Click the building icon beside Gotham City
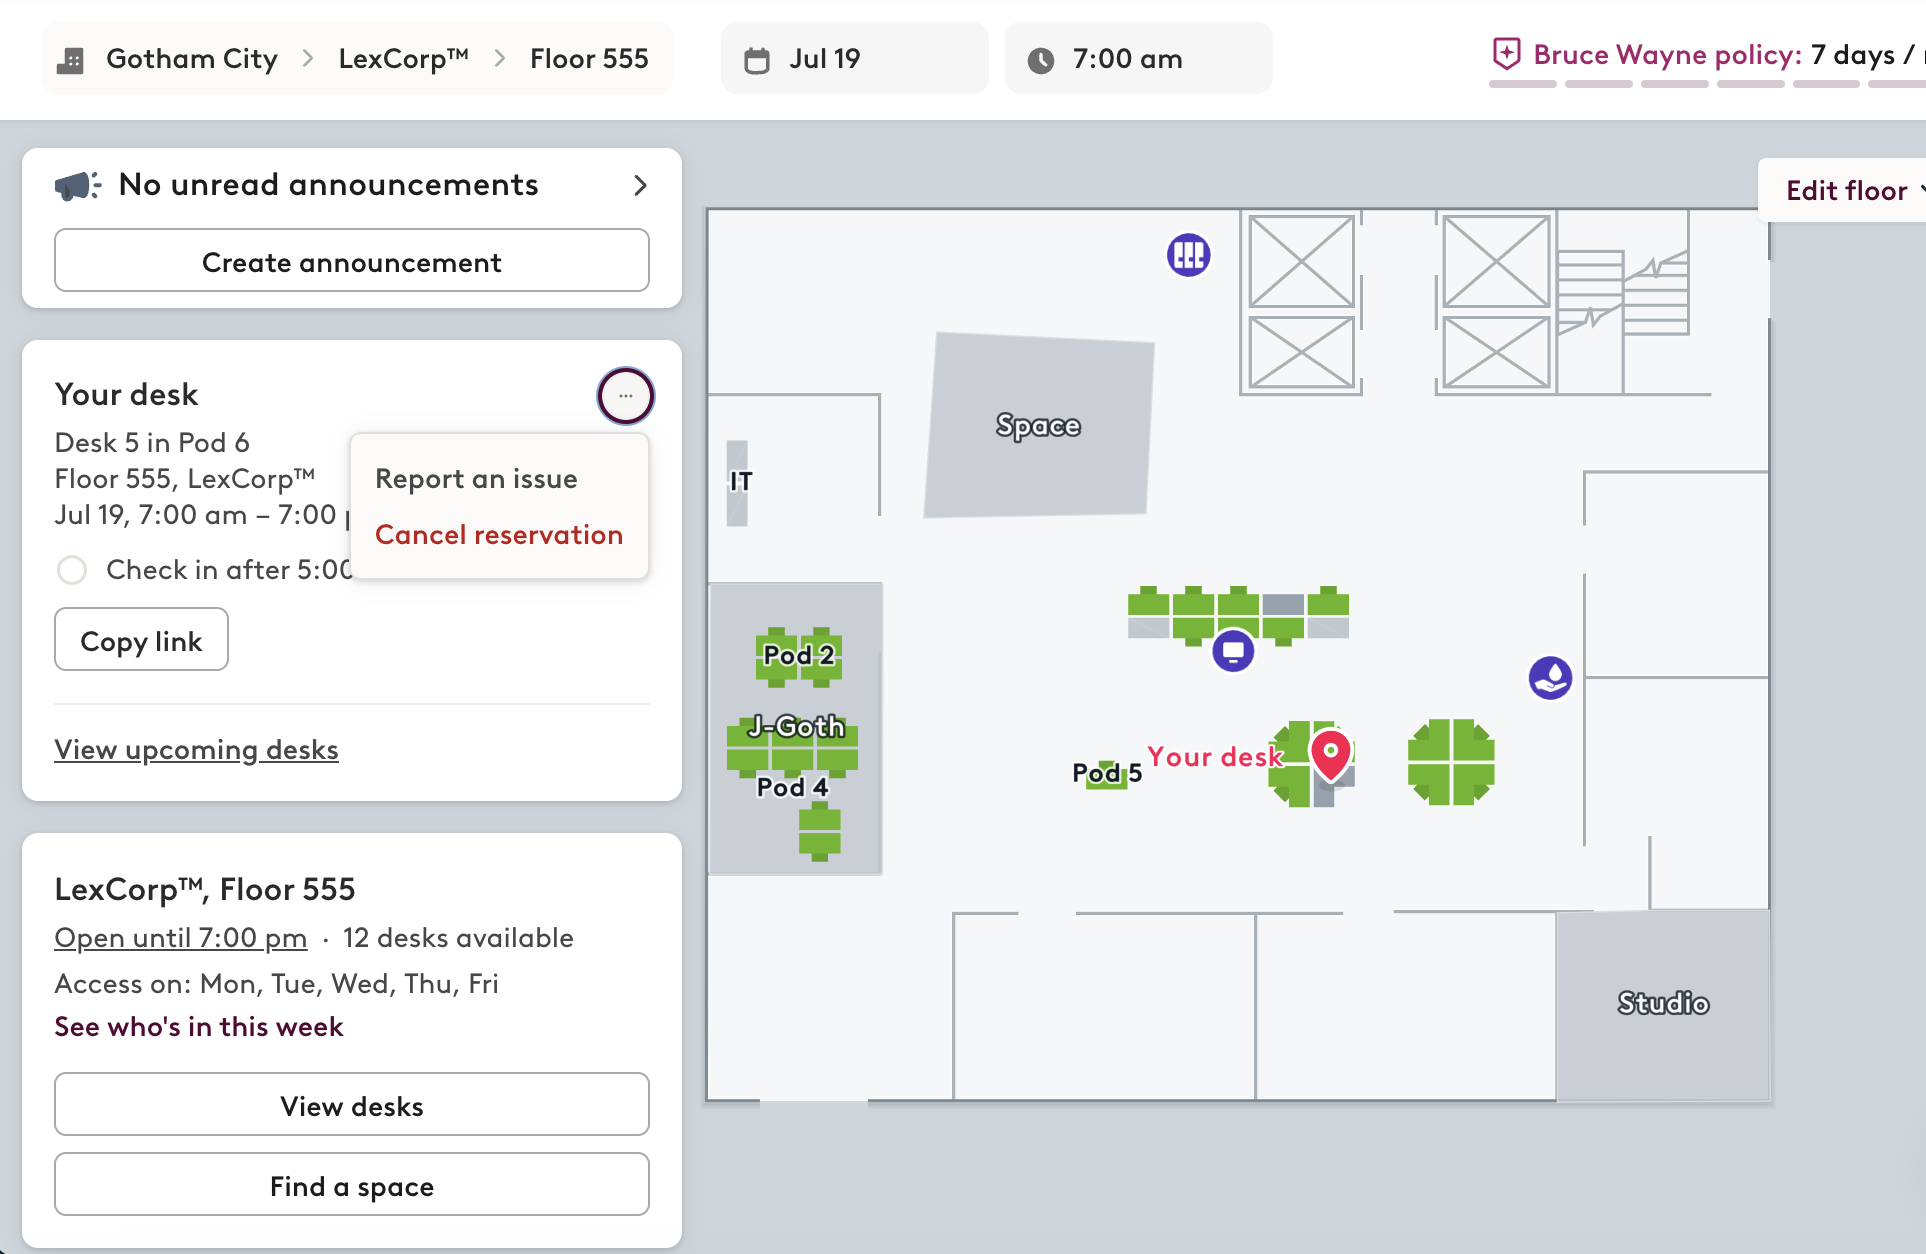Viewport: 1926px width, 1254px height. [x=70, y=60]
